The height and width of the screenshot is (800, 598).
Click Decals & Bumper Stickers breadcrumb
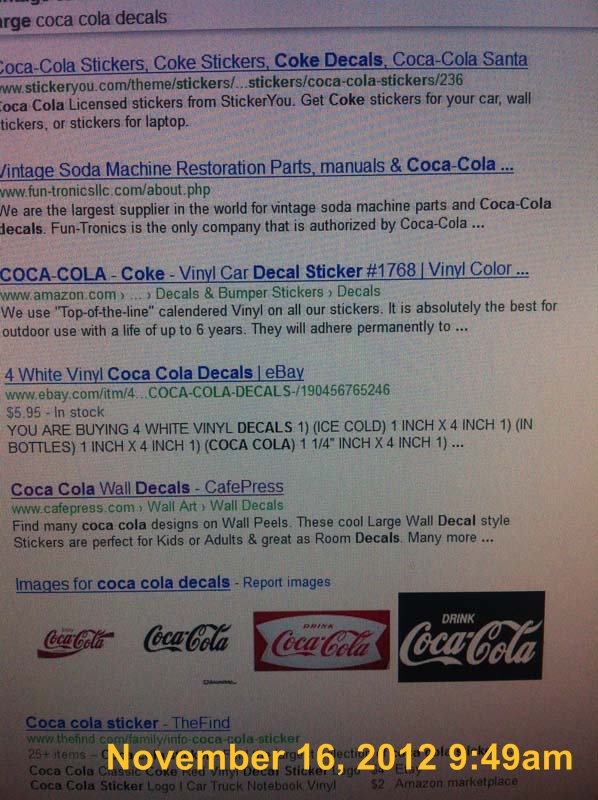pos(239,293)
